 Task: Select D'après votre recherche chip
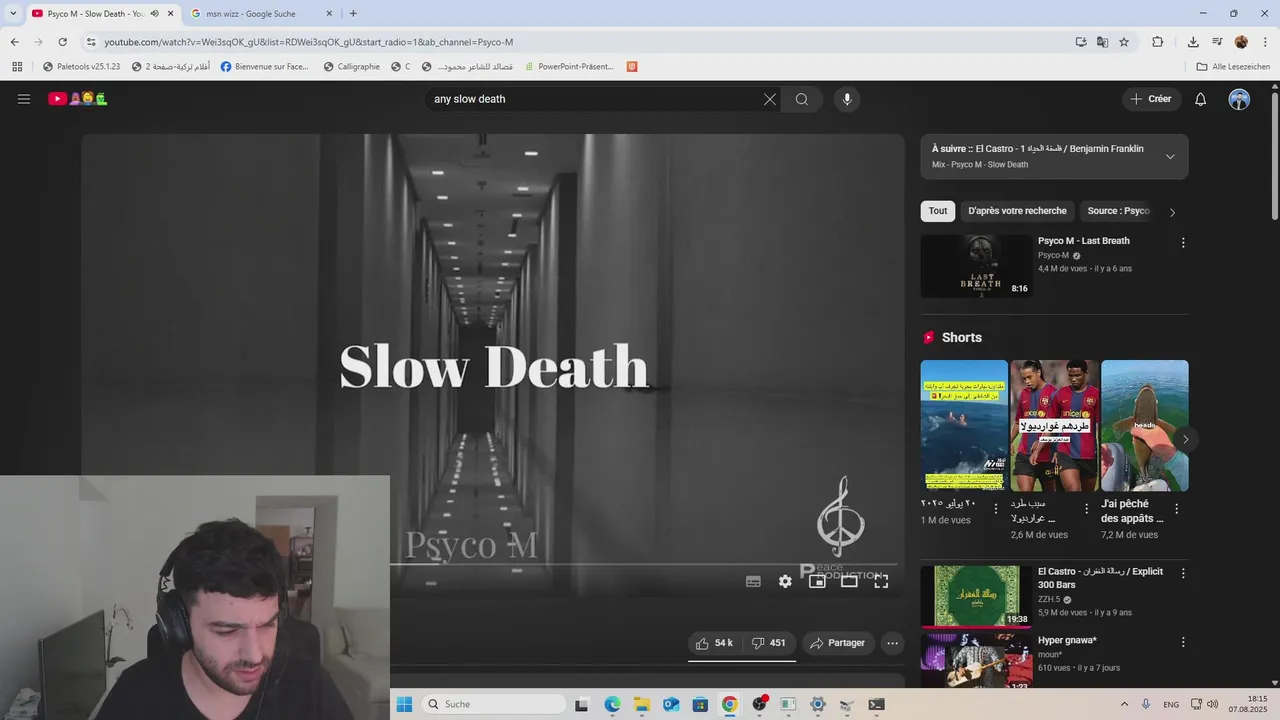click(1017, 211)
